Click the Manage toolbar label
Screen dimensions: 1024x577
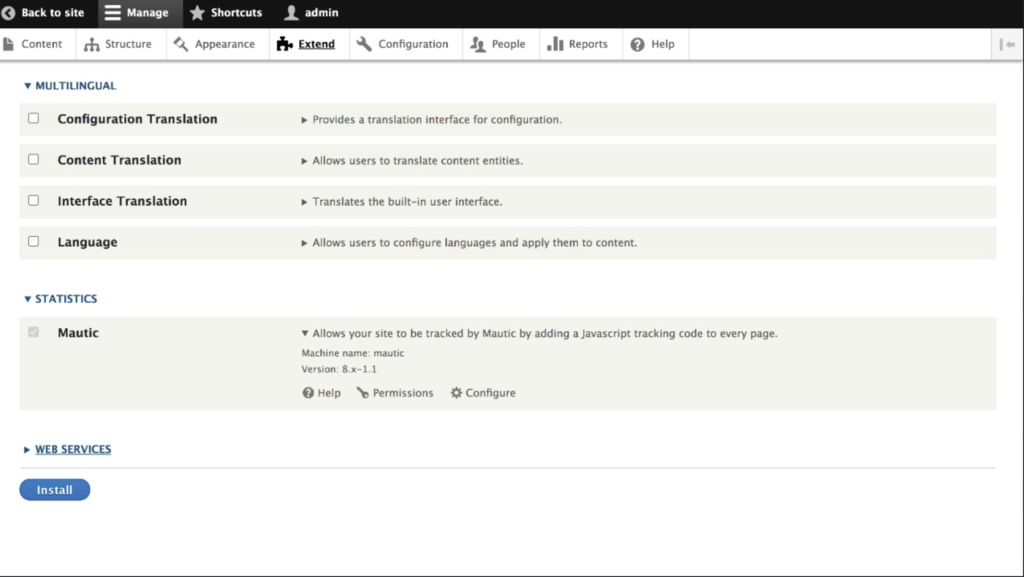pyautogui.click(x=148, y=12)
